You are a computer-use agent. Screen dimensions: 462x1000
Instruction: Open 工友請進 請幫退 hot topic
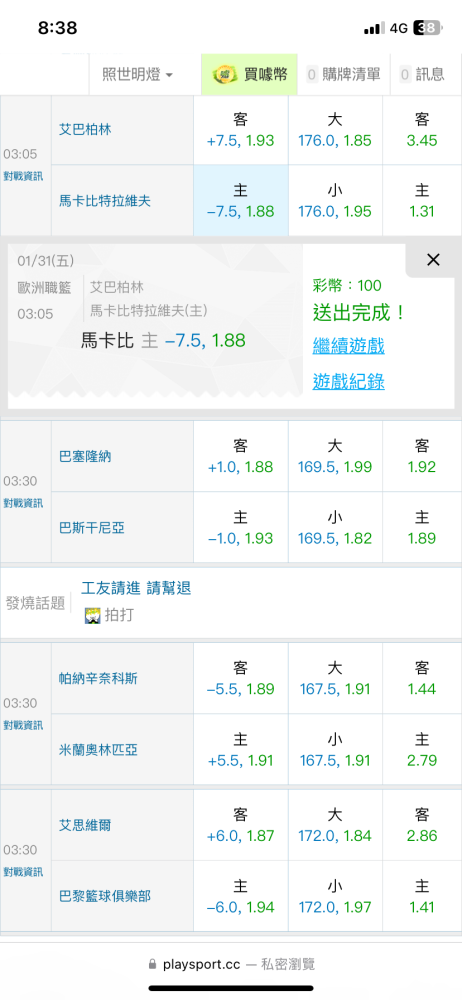point(137,588)
